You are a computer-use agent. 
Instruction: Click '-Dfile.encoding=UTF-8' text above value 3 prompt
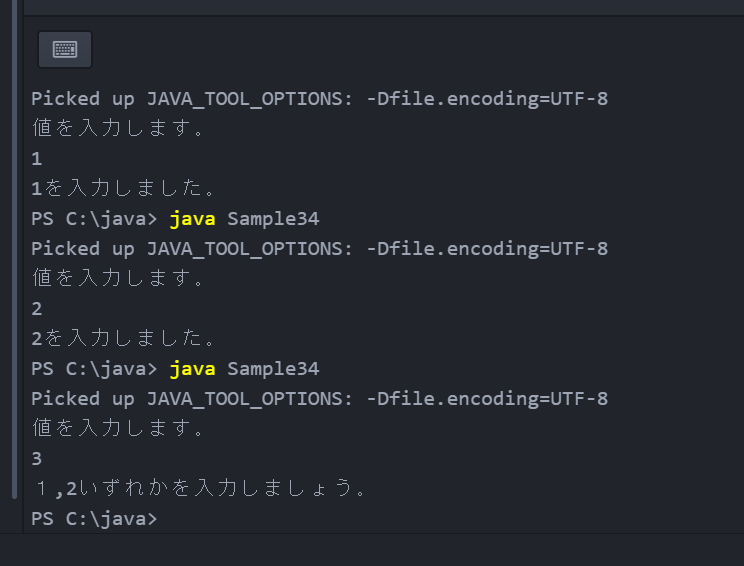[x=487, y=399]
